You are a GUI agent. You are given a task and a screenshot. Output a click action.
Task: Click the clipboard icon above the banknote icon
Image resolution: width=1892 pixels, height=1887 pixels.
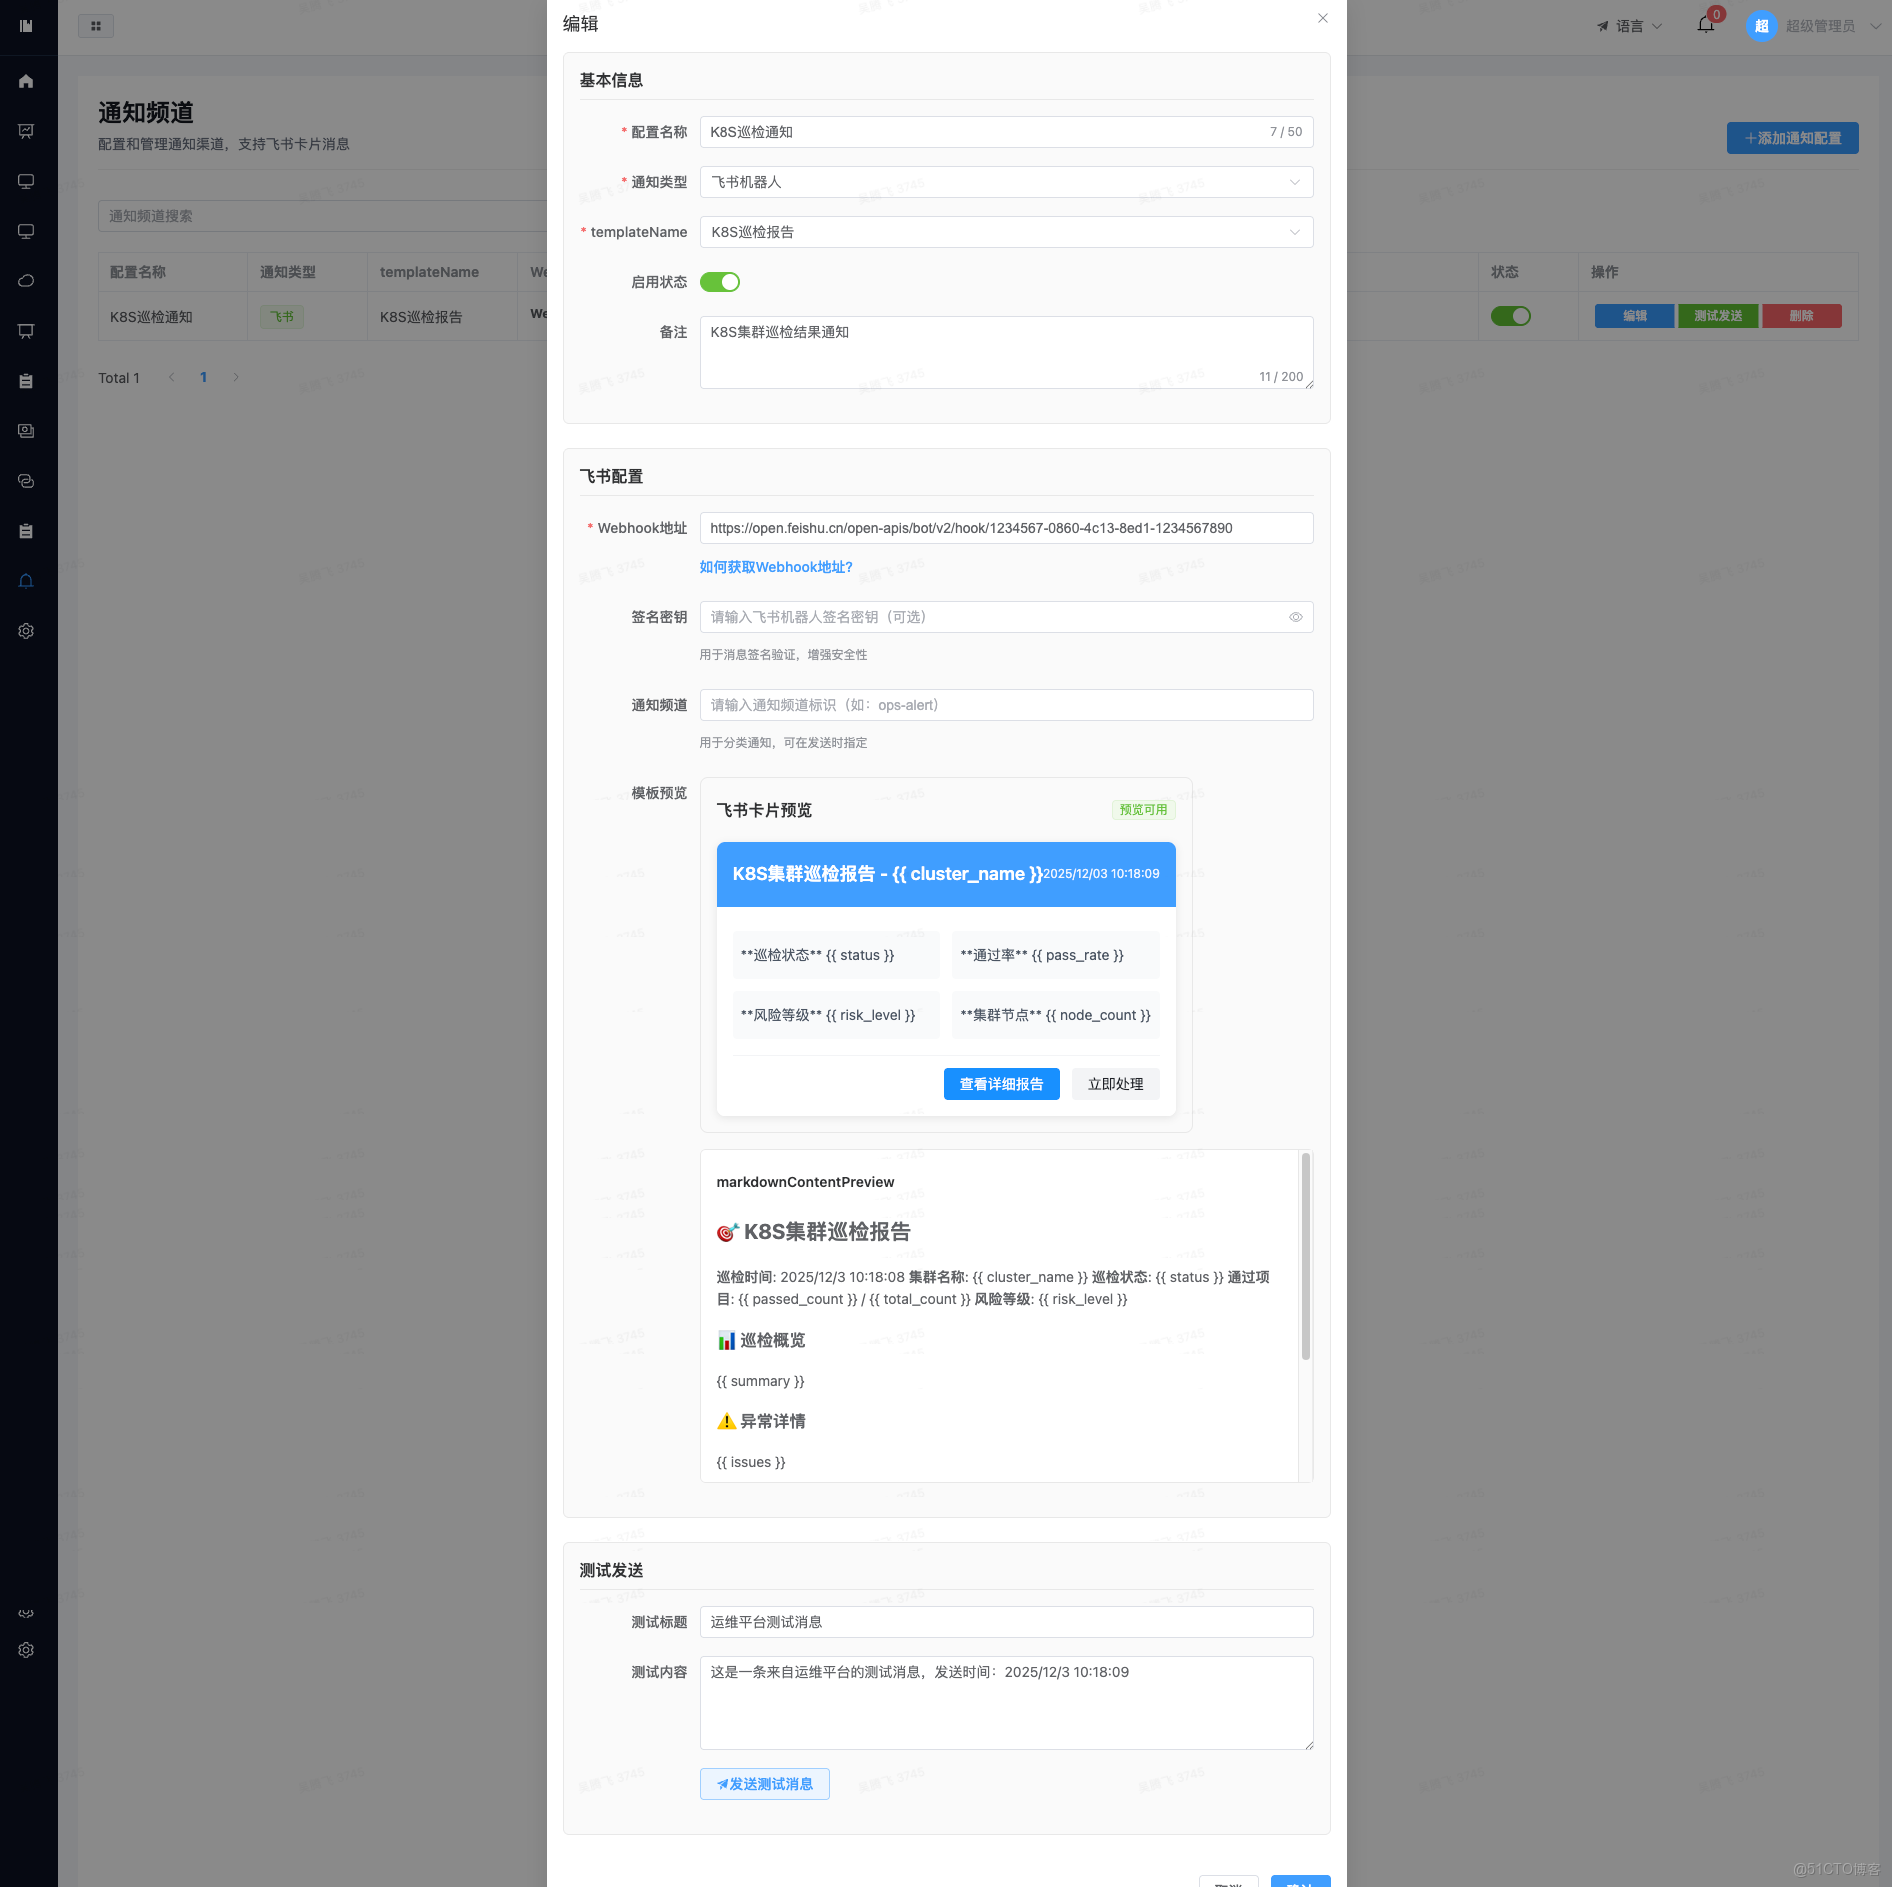(26, 381)
